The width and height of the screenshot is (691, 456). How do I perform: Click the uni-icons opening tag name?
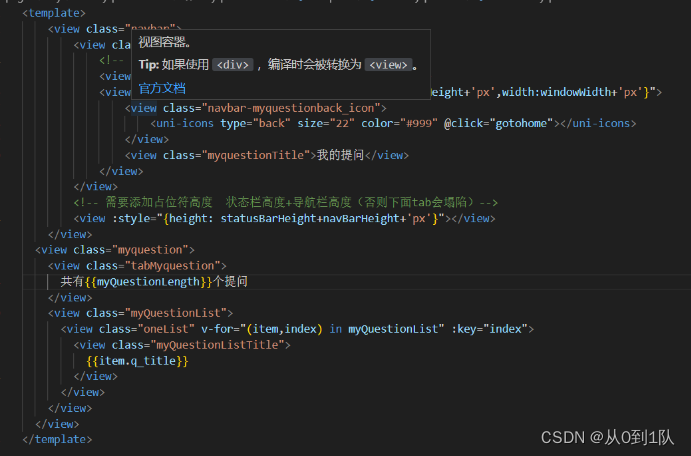pyautogui.click(x=185, y=123)
